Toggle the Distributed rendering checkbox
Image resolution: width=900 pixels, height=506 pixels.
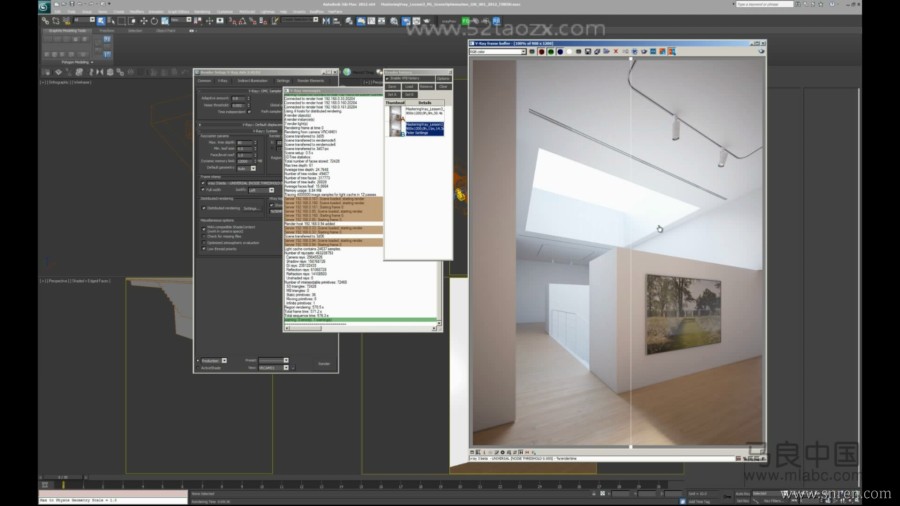pyautogui.click(x=204, y=208)
